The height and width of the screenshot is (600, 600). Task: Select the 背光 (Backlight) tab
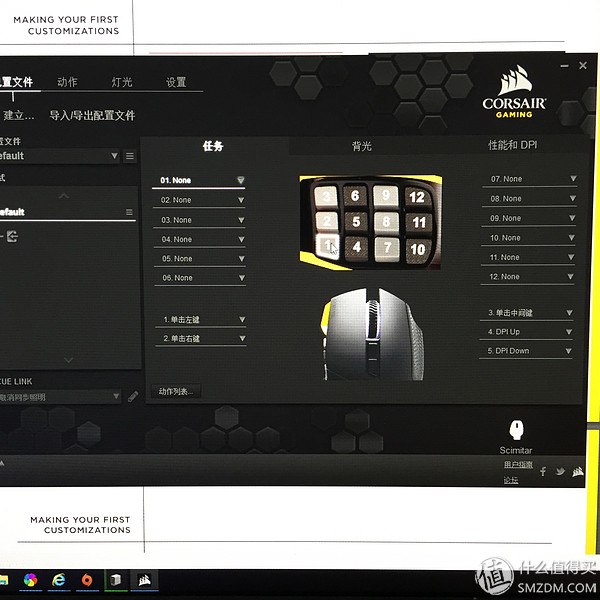click(x=362, y=146)
